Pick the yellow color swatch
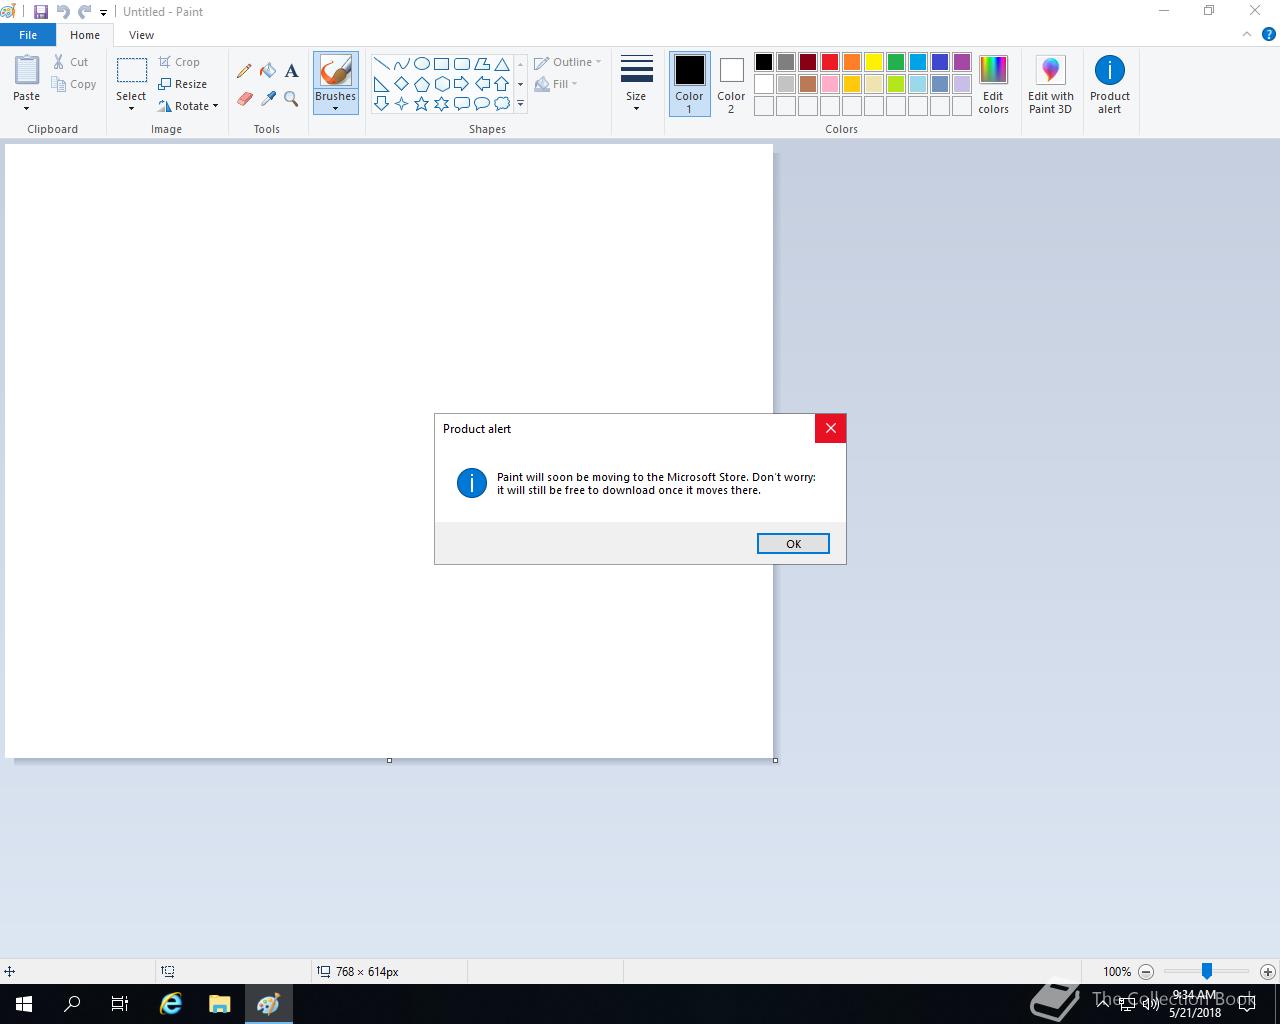This screenshot has width=1280, height=1024. click(874, 62)
